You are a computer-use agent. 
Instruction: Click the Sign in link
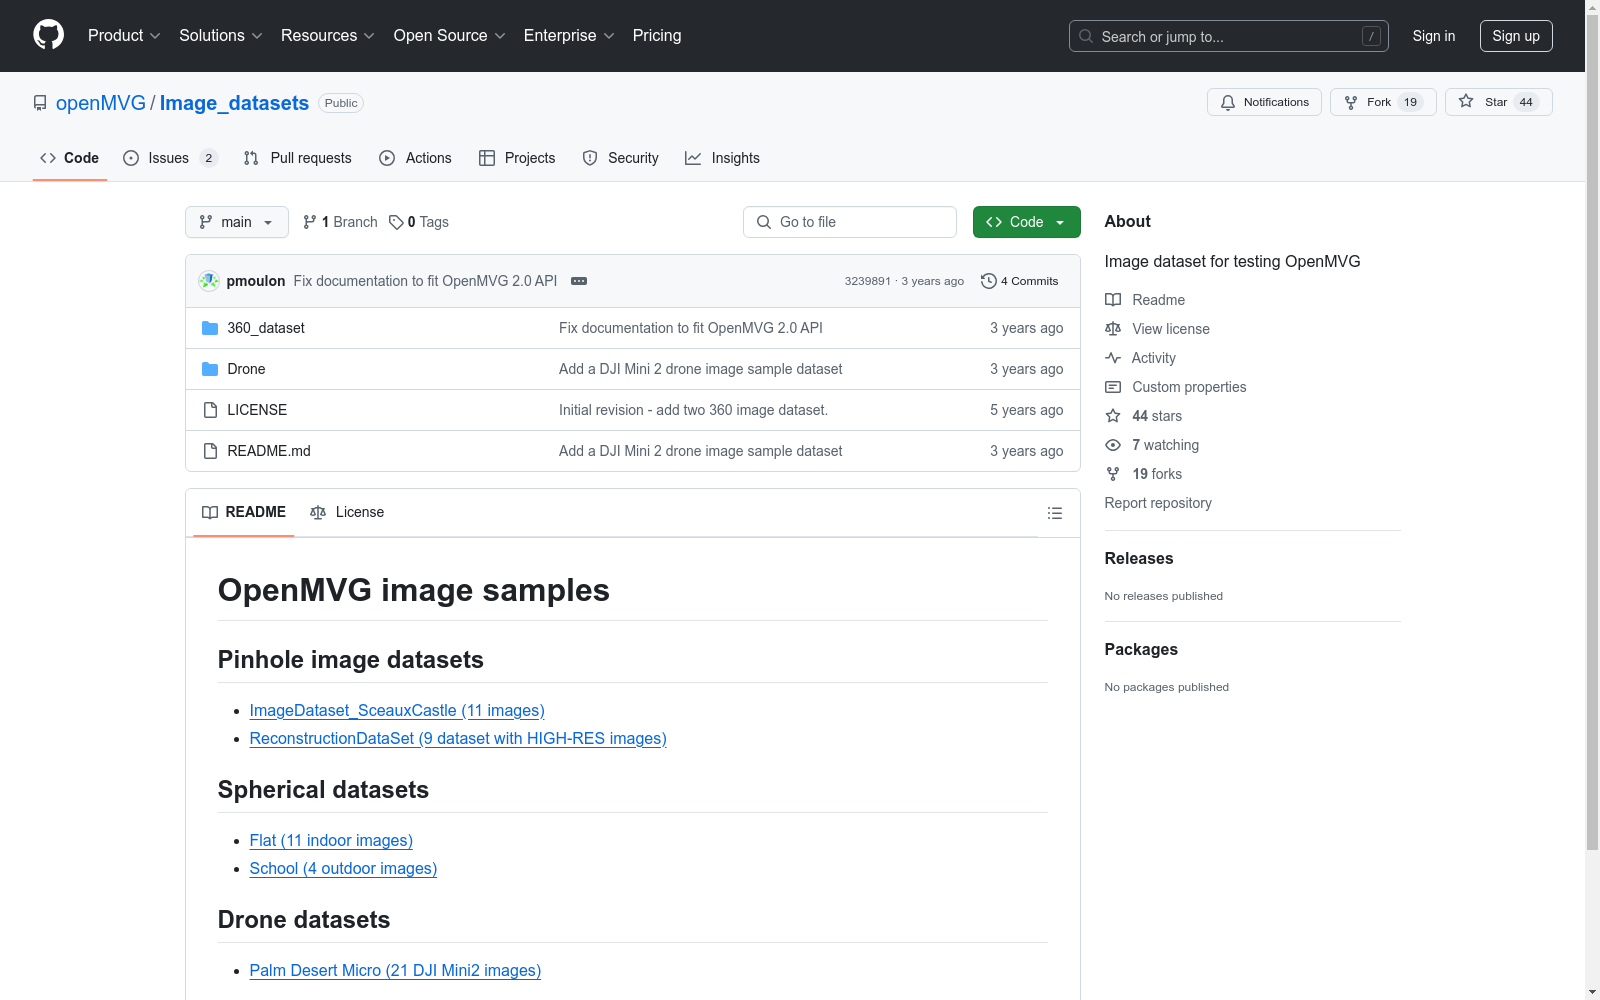1434,36
